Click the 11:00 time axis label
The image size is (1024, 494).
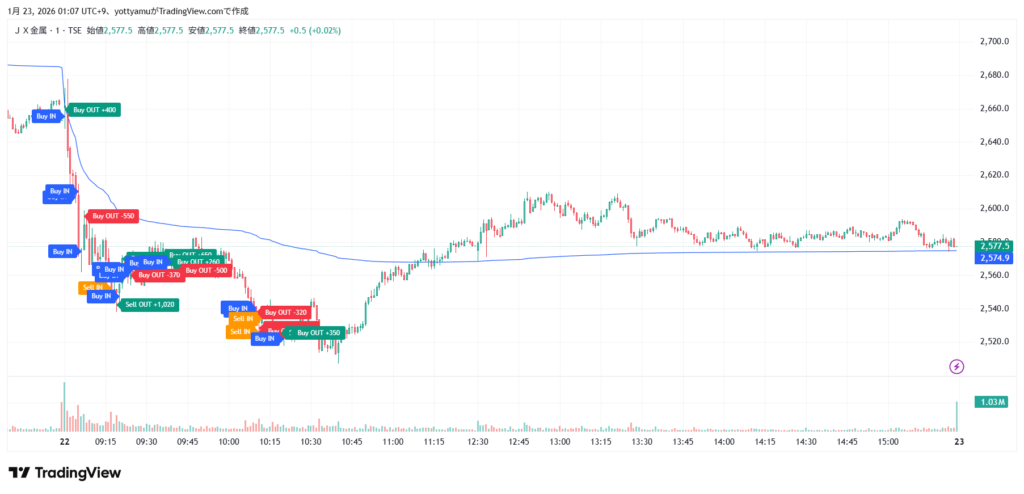[x=393, y=441]
